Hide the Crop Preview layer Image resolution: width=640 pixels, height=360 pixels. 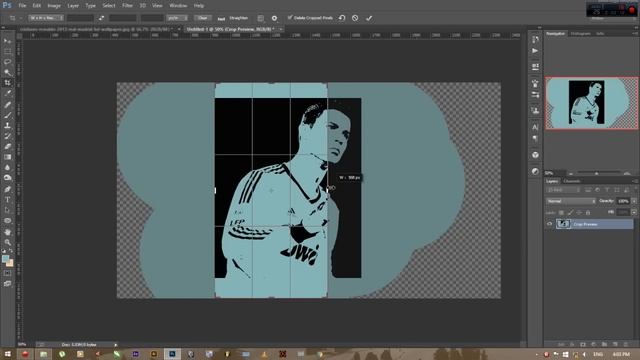[549, 224]
